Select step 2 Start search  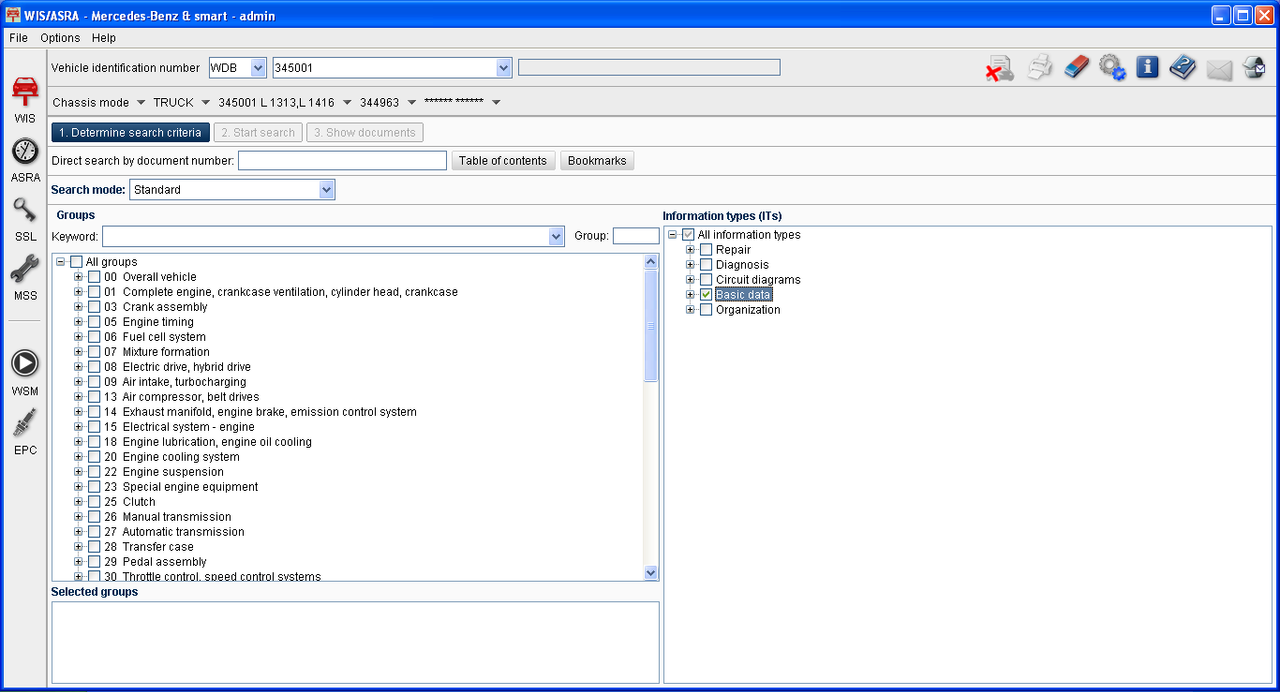pos(258,132)
